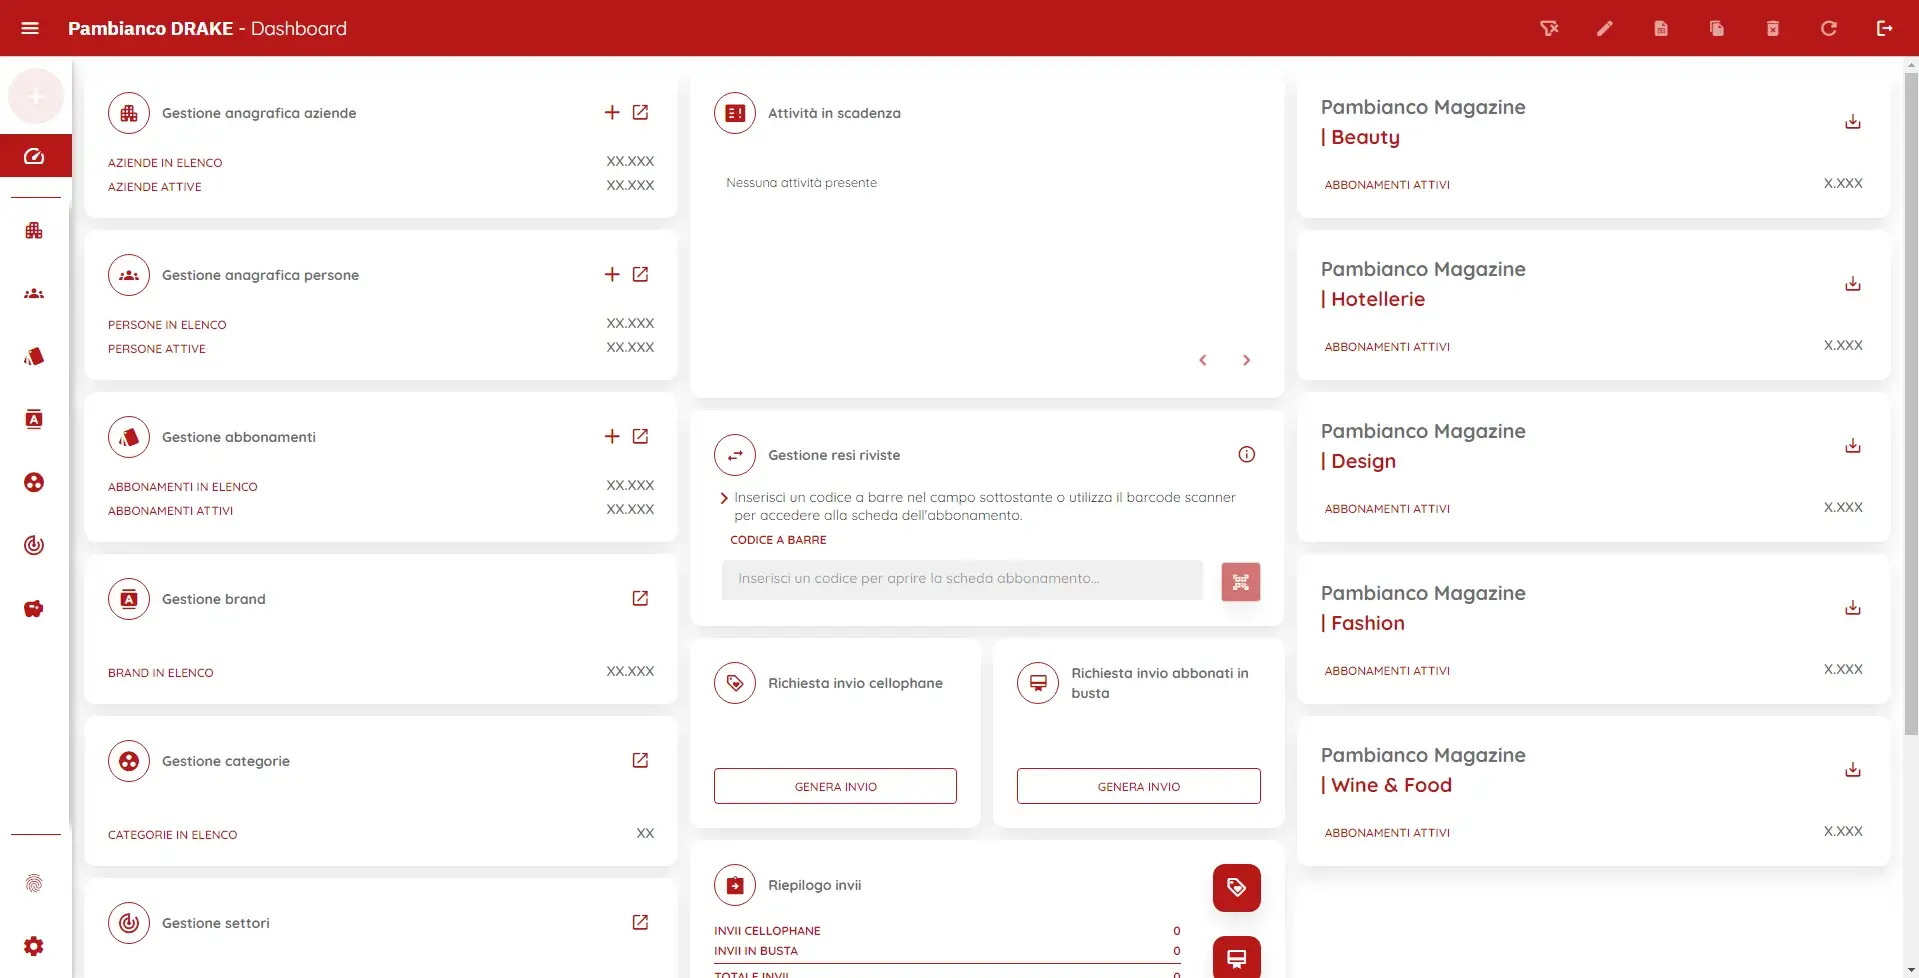Show info for Gestione resi riviste
Viewport: 1919px width, 978px height.
[x=1247, y=455]
